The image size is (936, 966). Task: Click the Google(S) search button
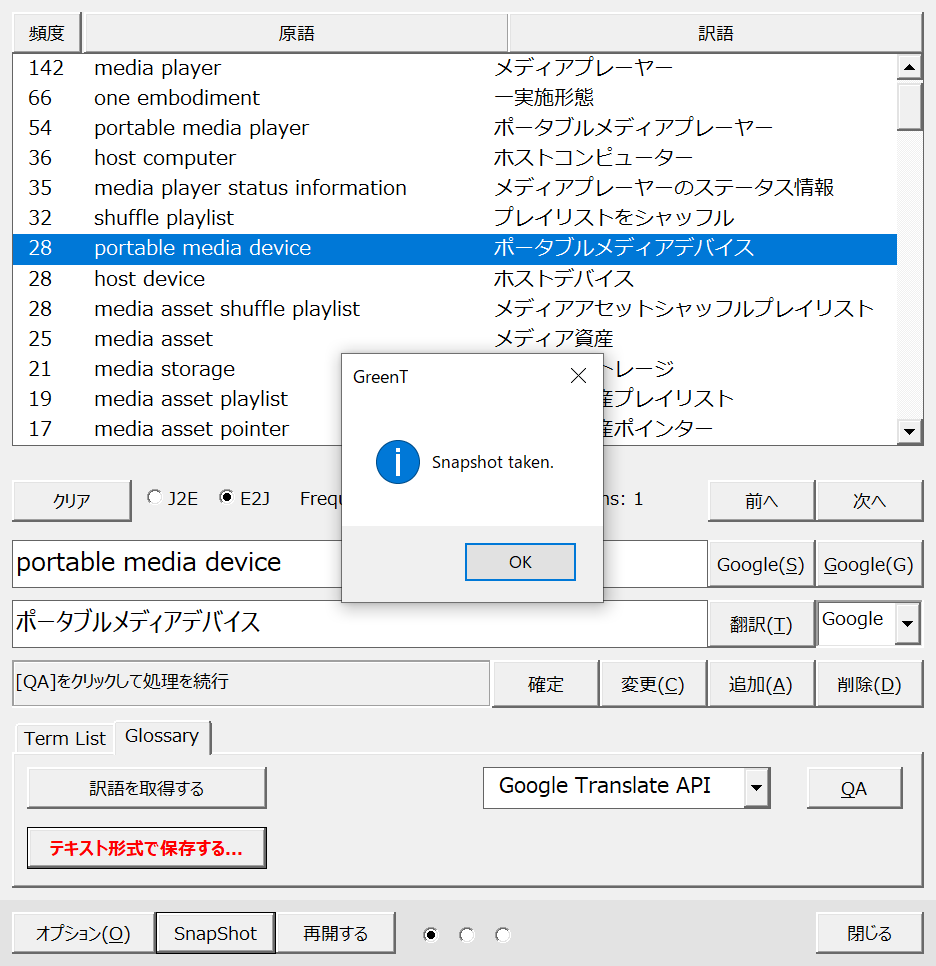coord(761,564)
